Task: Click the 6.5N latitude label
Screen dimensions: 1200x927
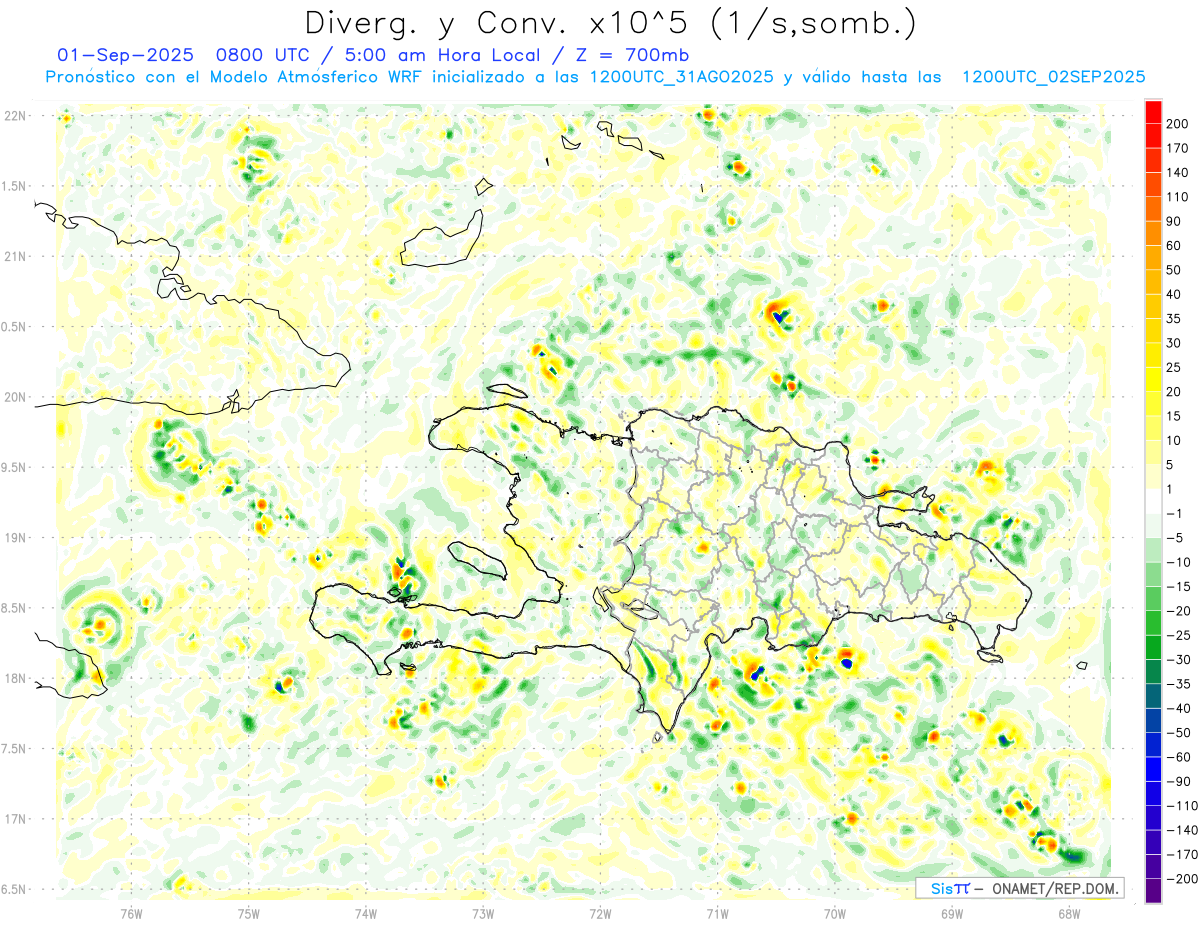Action: click(12, 890)
